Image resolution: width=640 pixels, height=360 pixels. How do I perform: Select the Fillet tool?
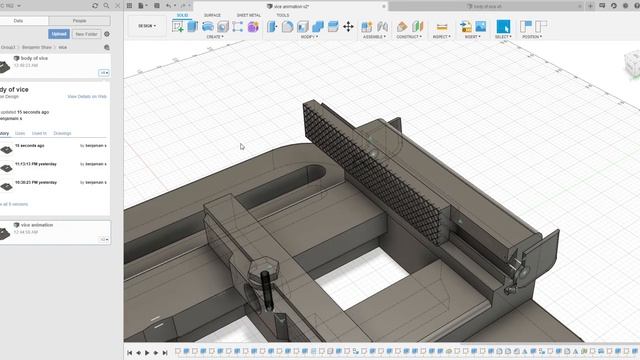pos(287,27)
